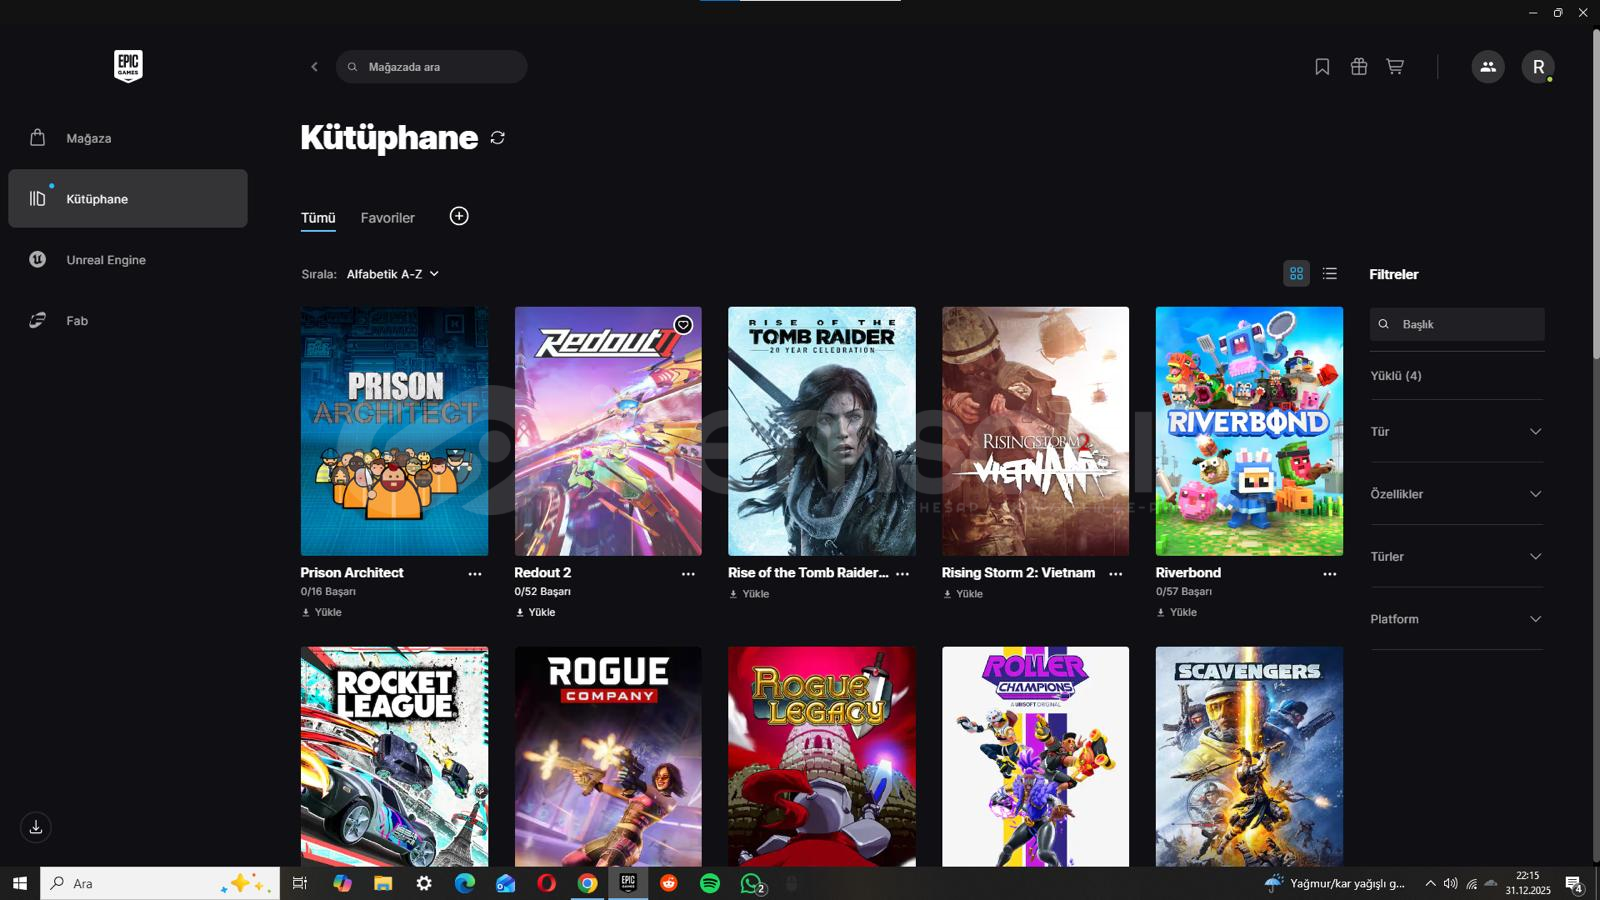Screen dimensions: 1600x900
Task: Select the Tümü tab
Action: tap(318, 218)
